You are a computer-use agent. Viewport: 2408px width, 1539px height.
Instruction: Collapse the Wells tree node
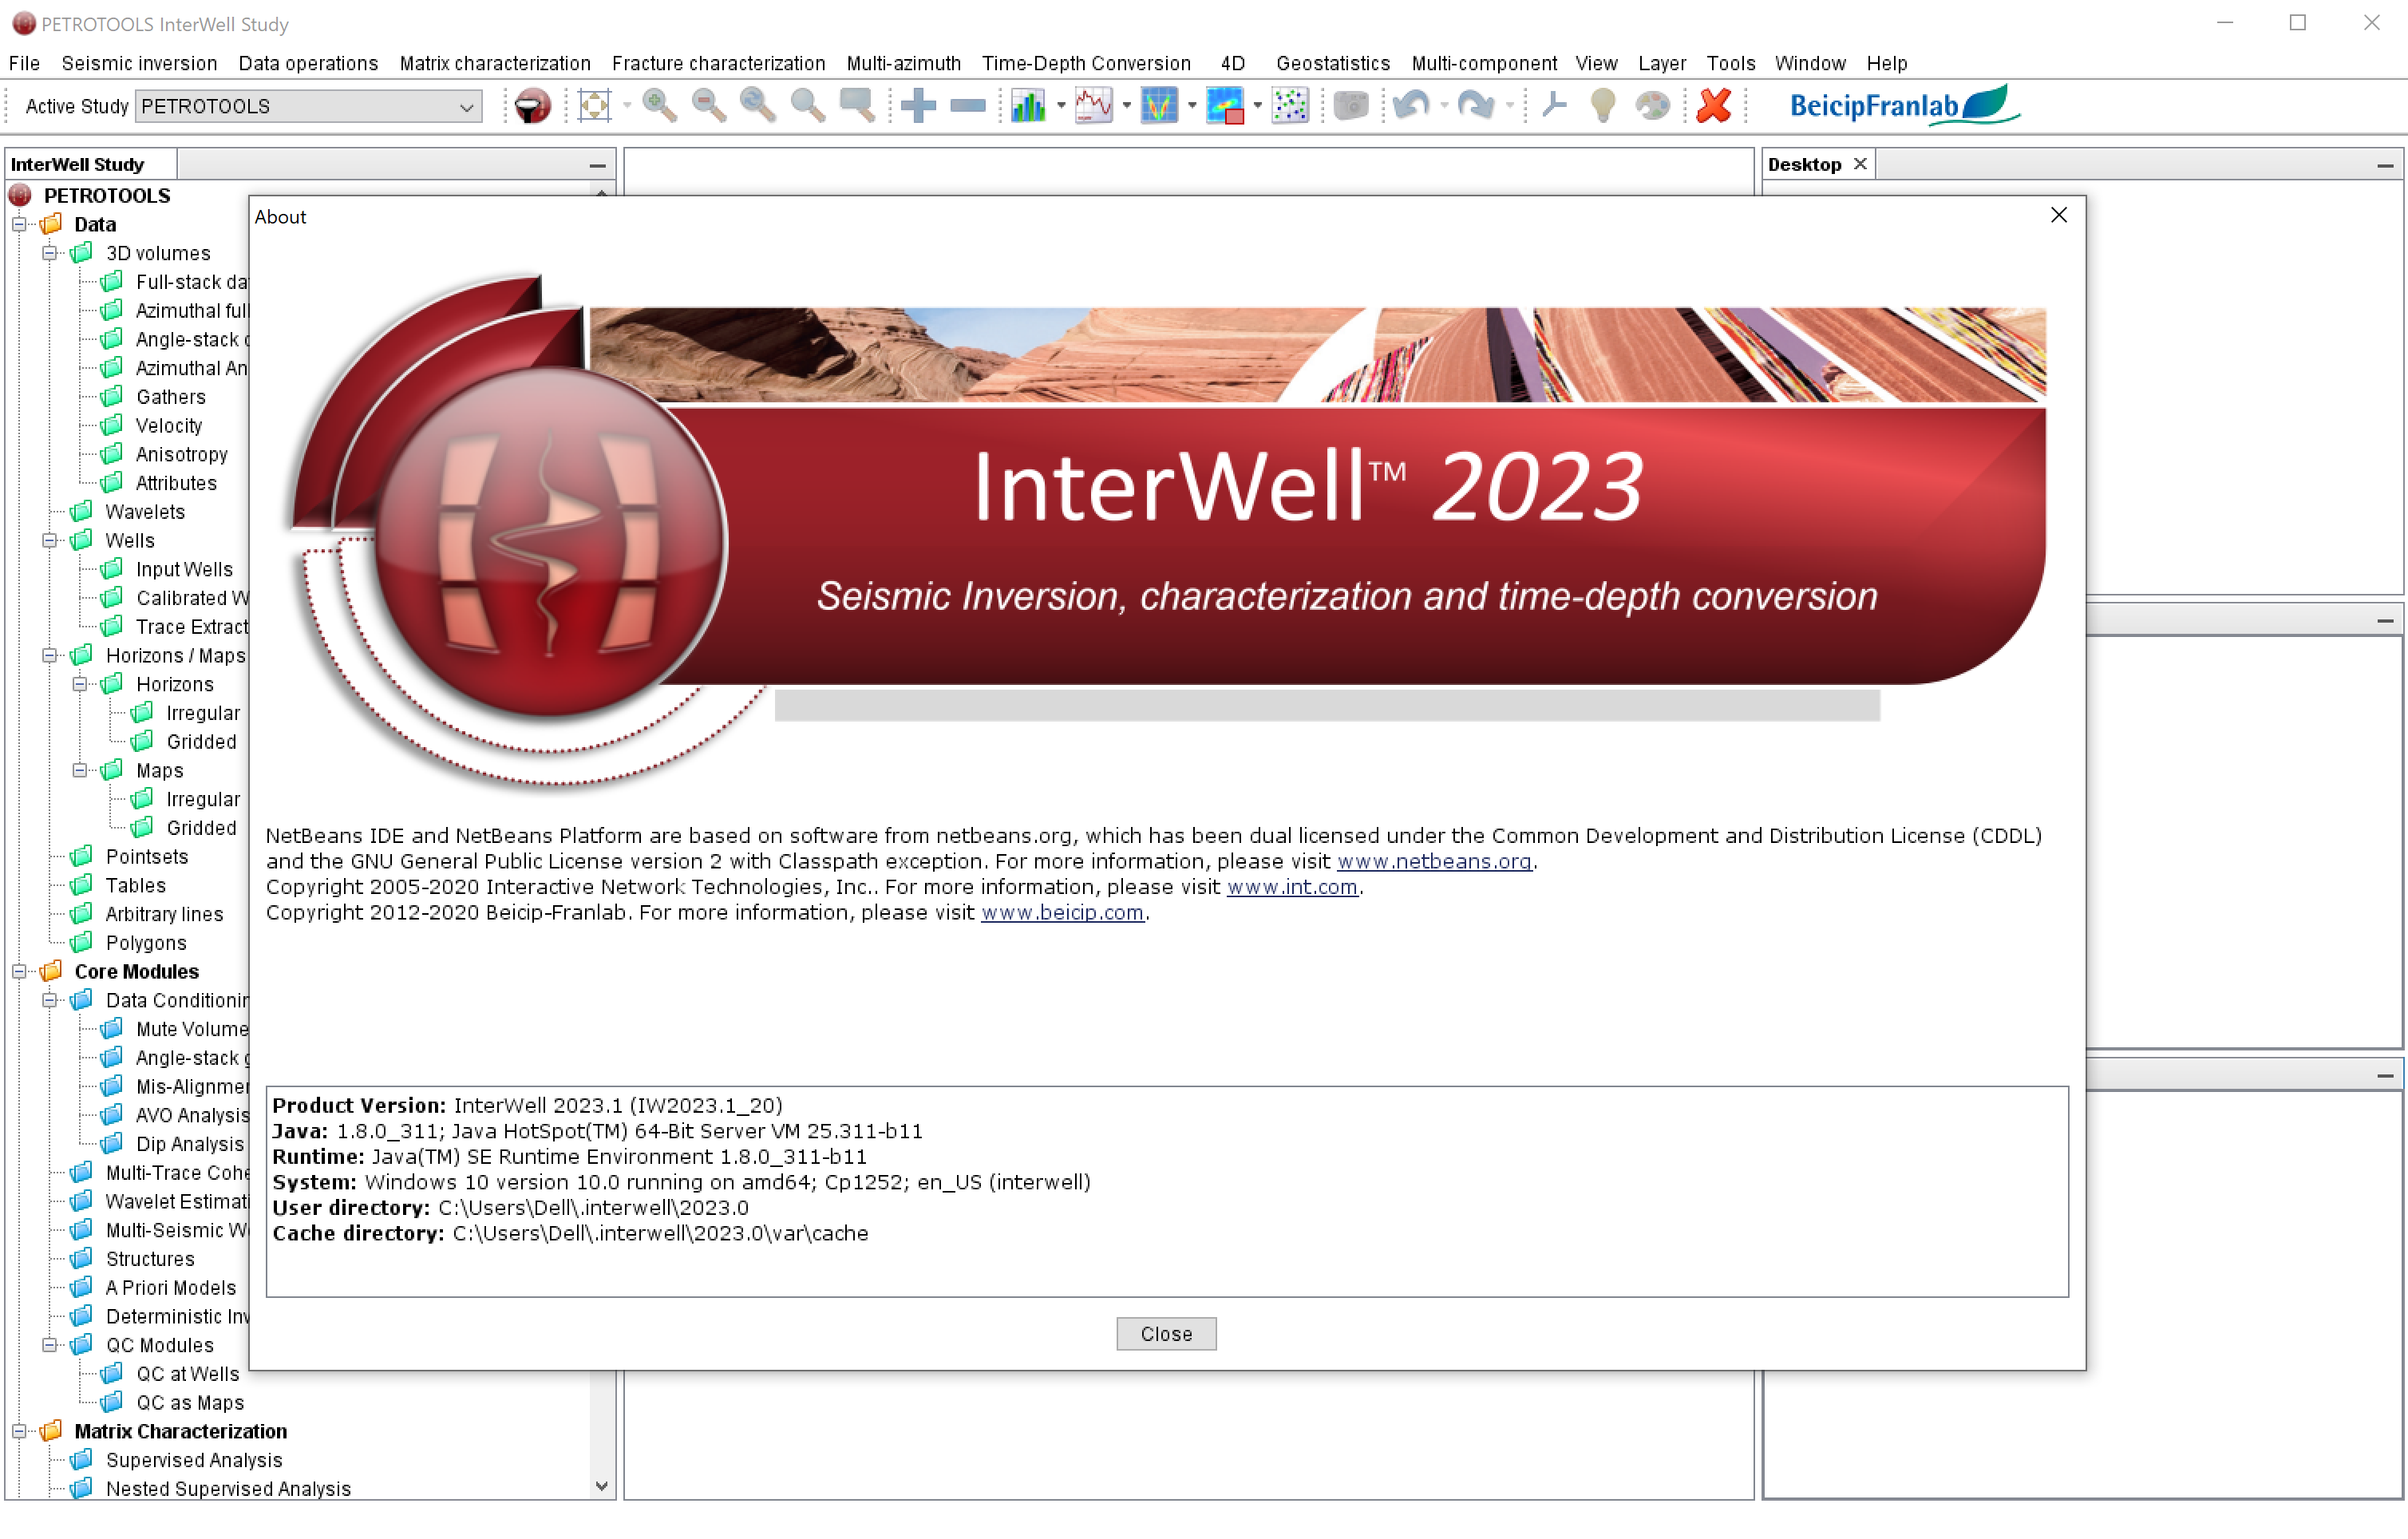click(49, 541)
